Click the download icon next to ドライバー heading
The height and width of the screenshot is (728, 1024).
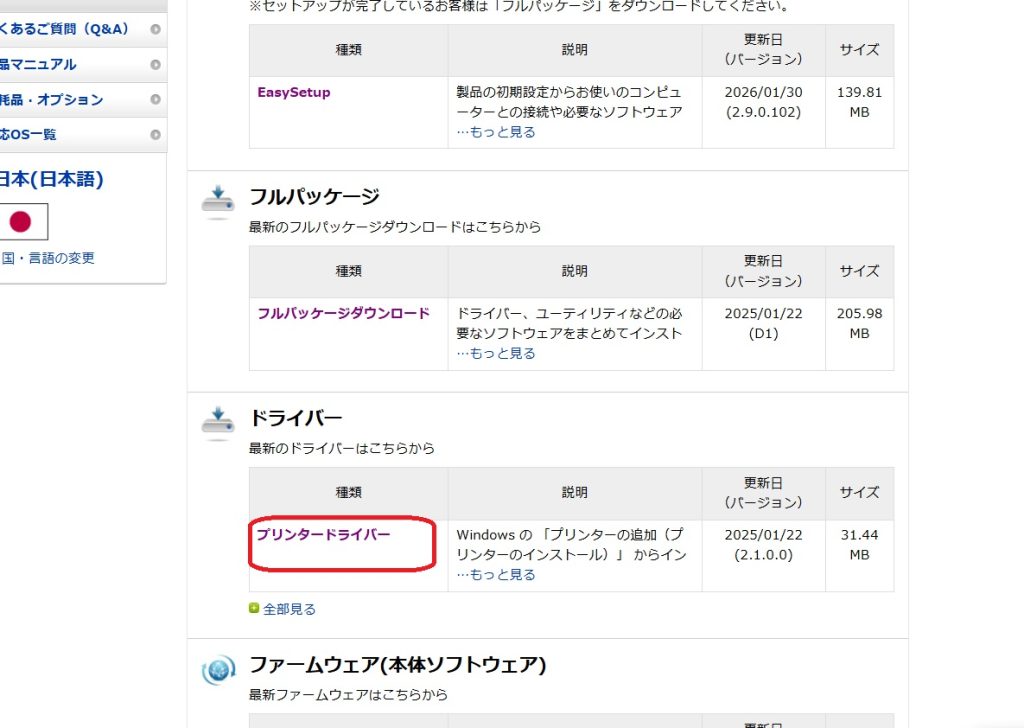coord(217,422)
